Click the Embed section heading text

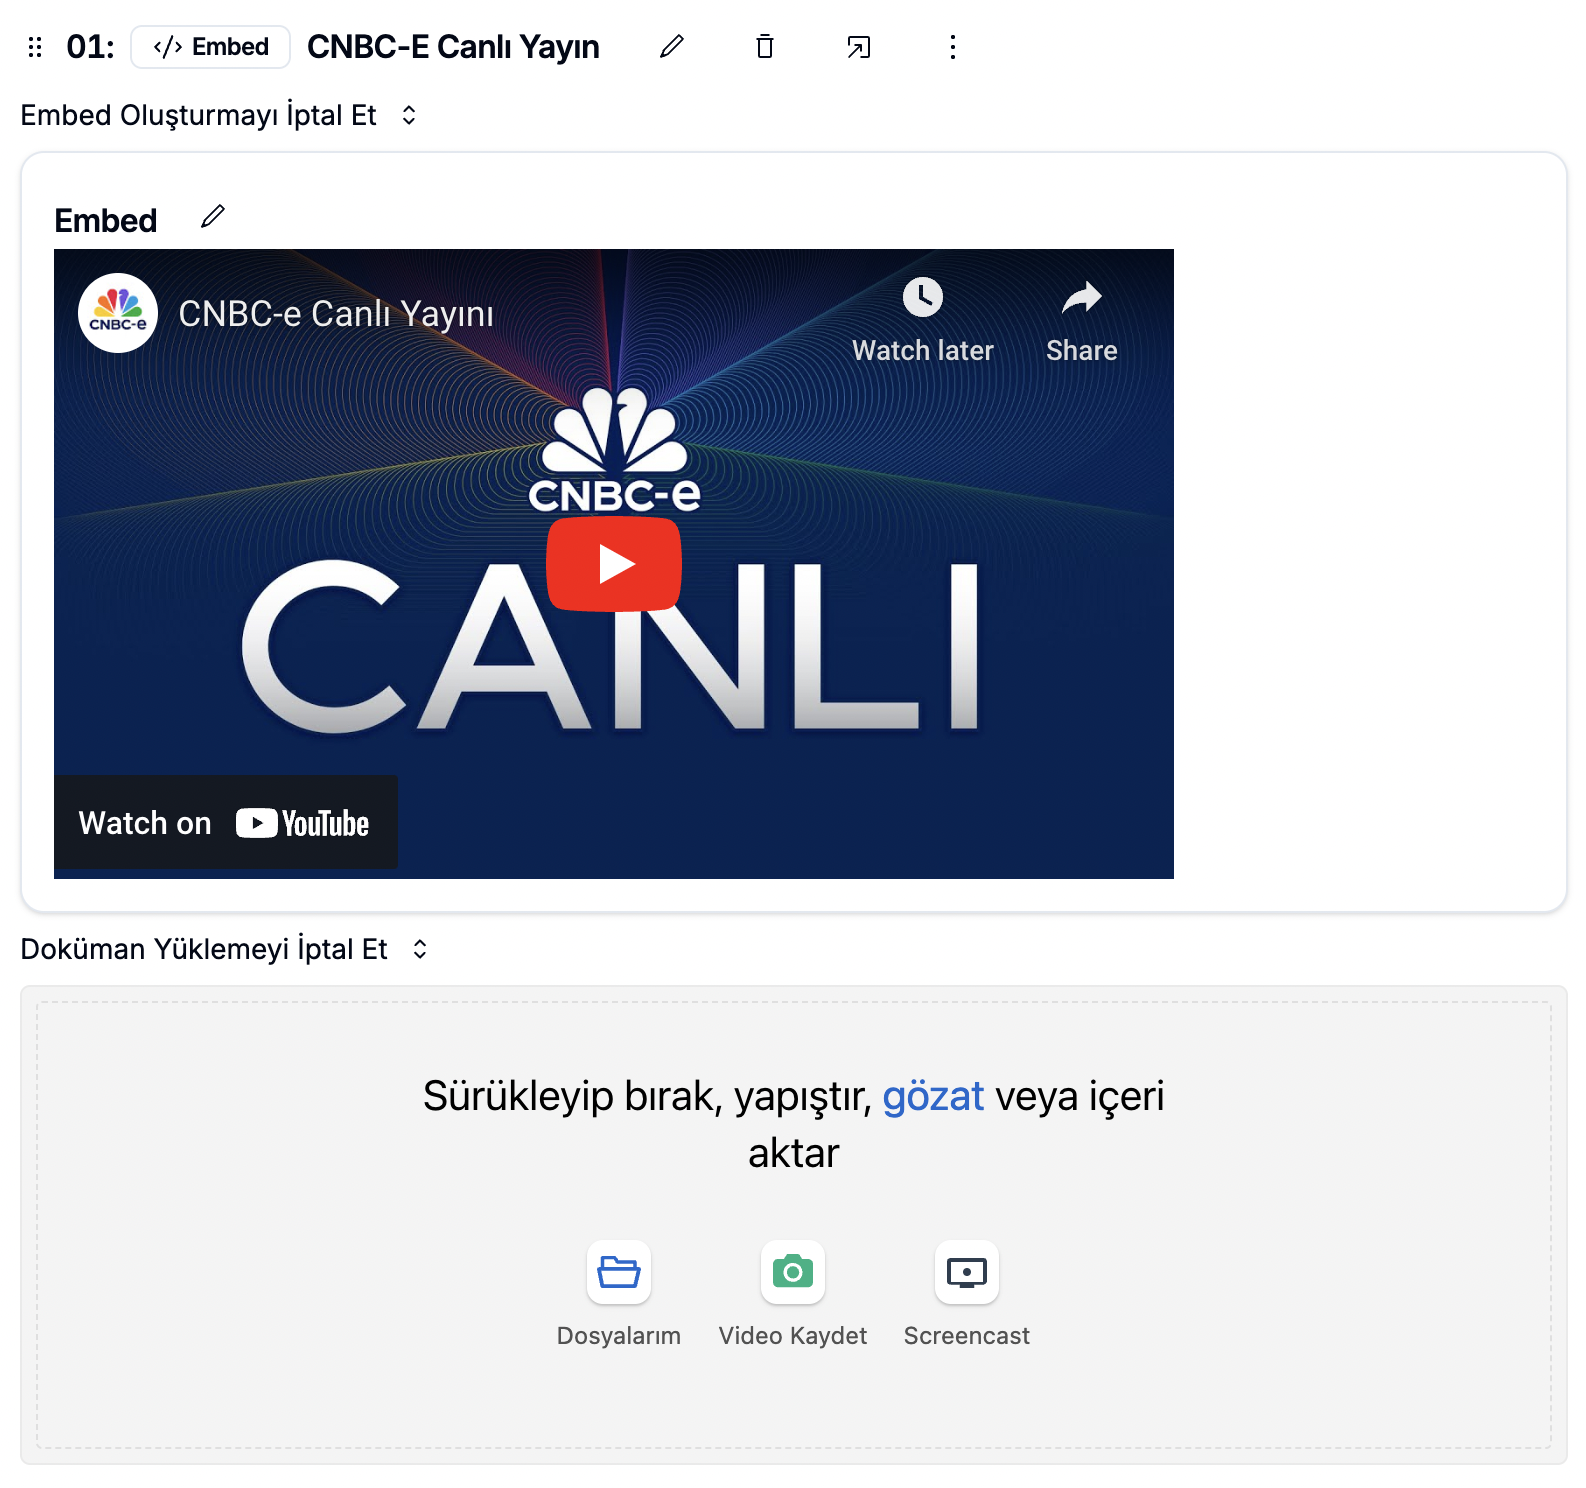pos(106,220)
